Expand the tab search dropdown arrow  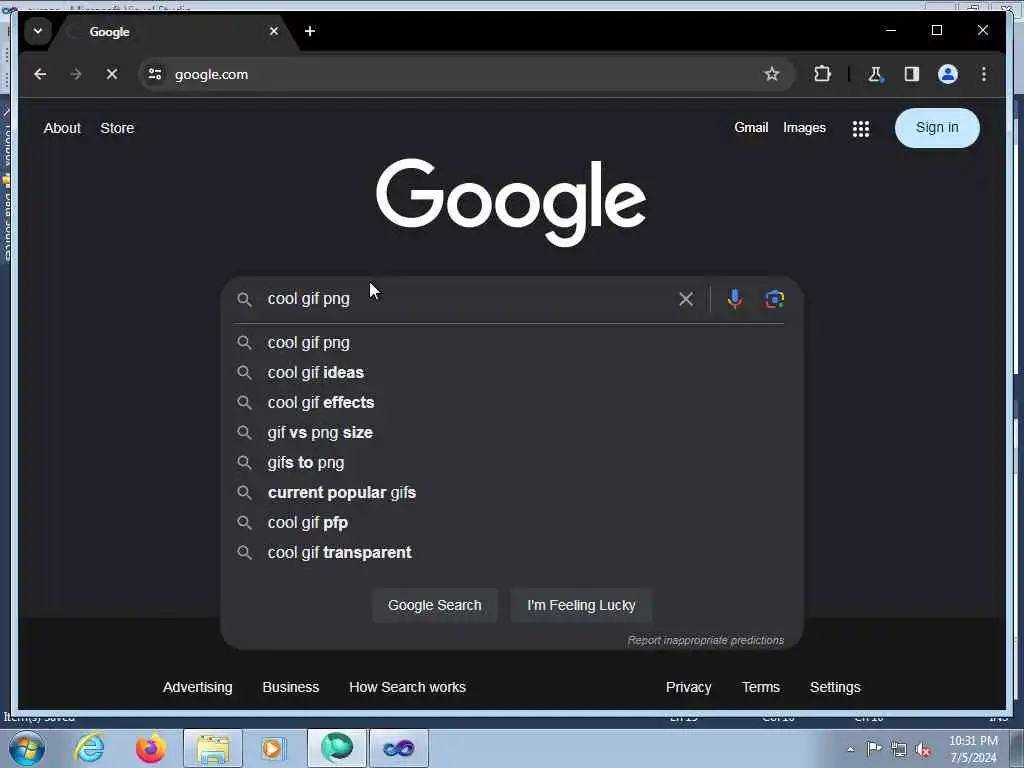[38, 31]
